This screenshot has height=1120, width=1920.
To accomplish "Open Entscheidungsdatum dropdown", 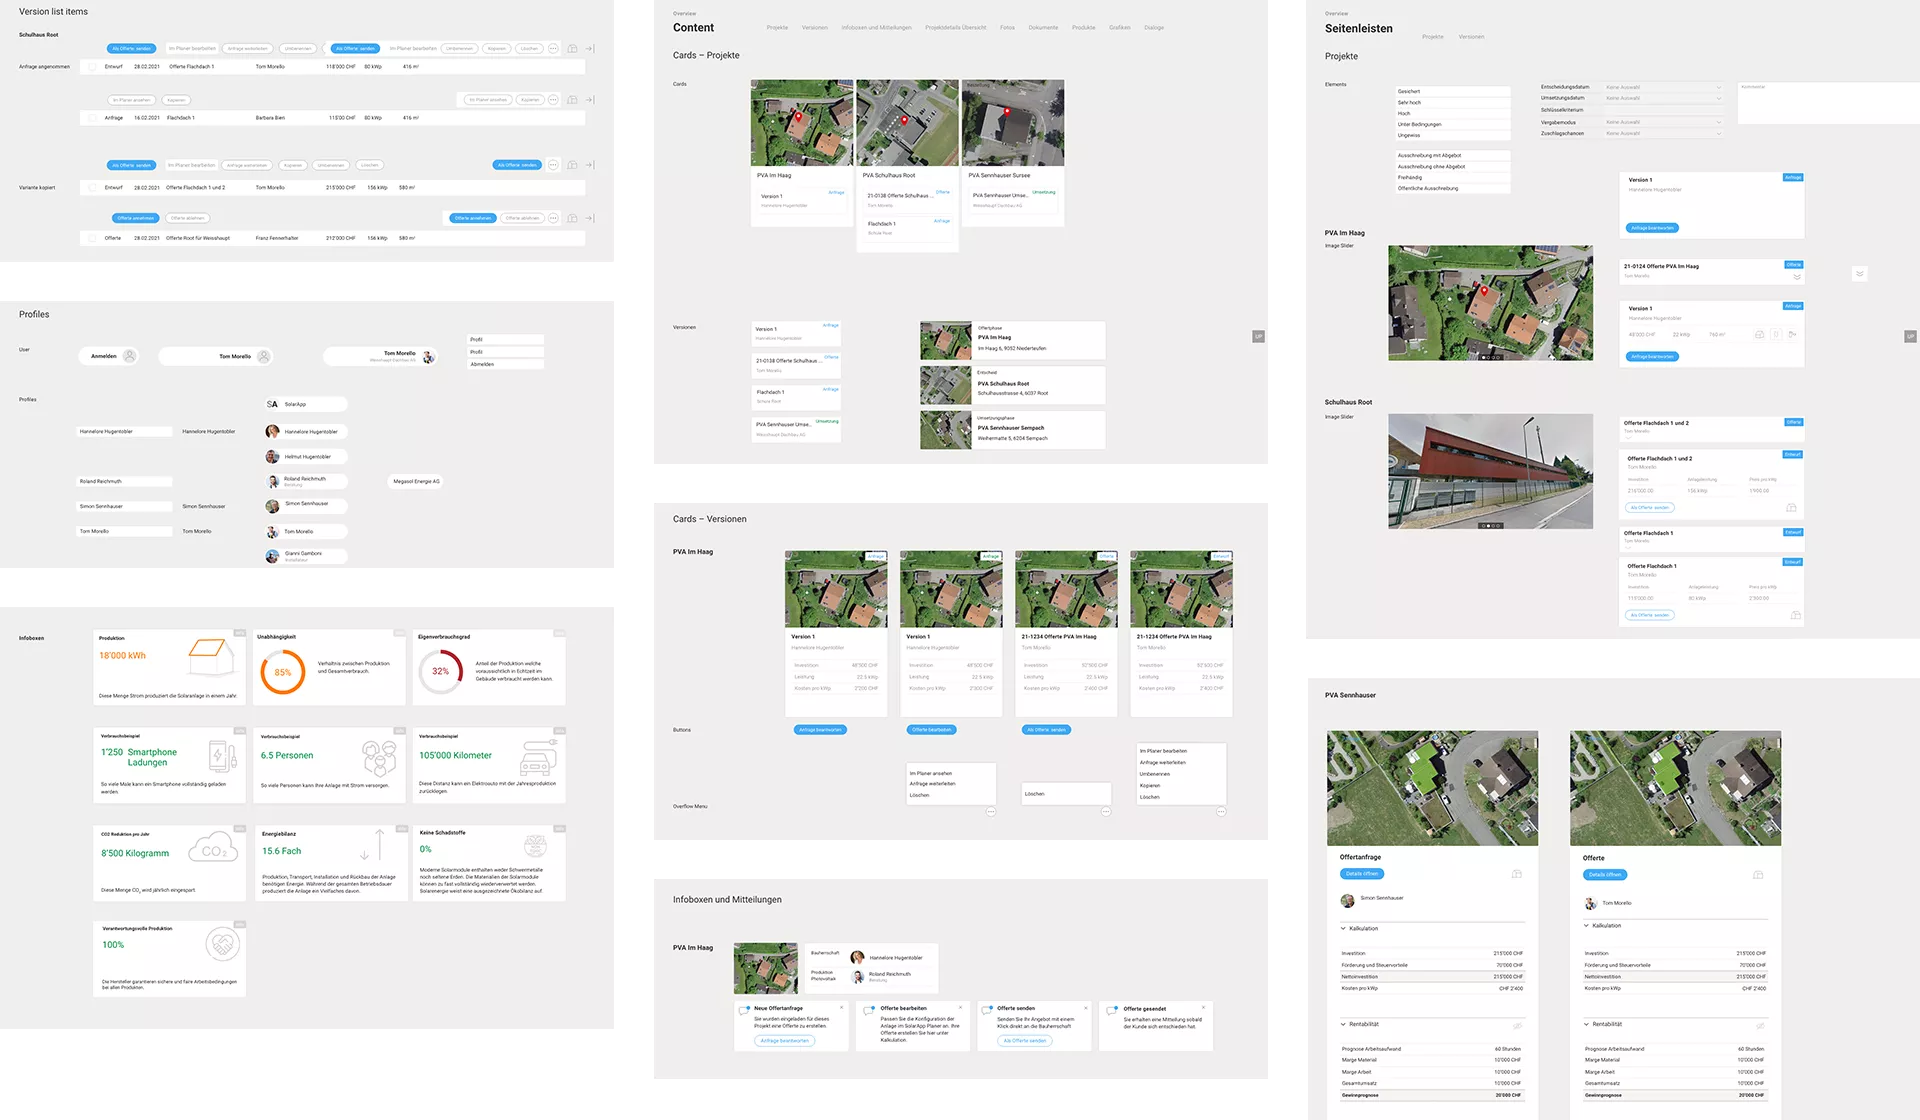I will [x=1662, y=87].
